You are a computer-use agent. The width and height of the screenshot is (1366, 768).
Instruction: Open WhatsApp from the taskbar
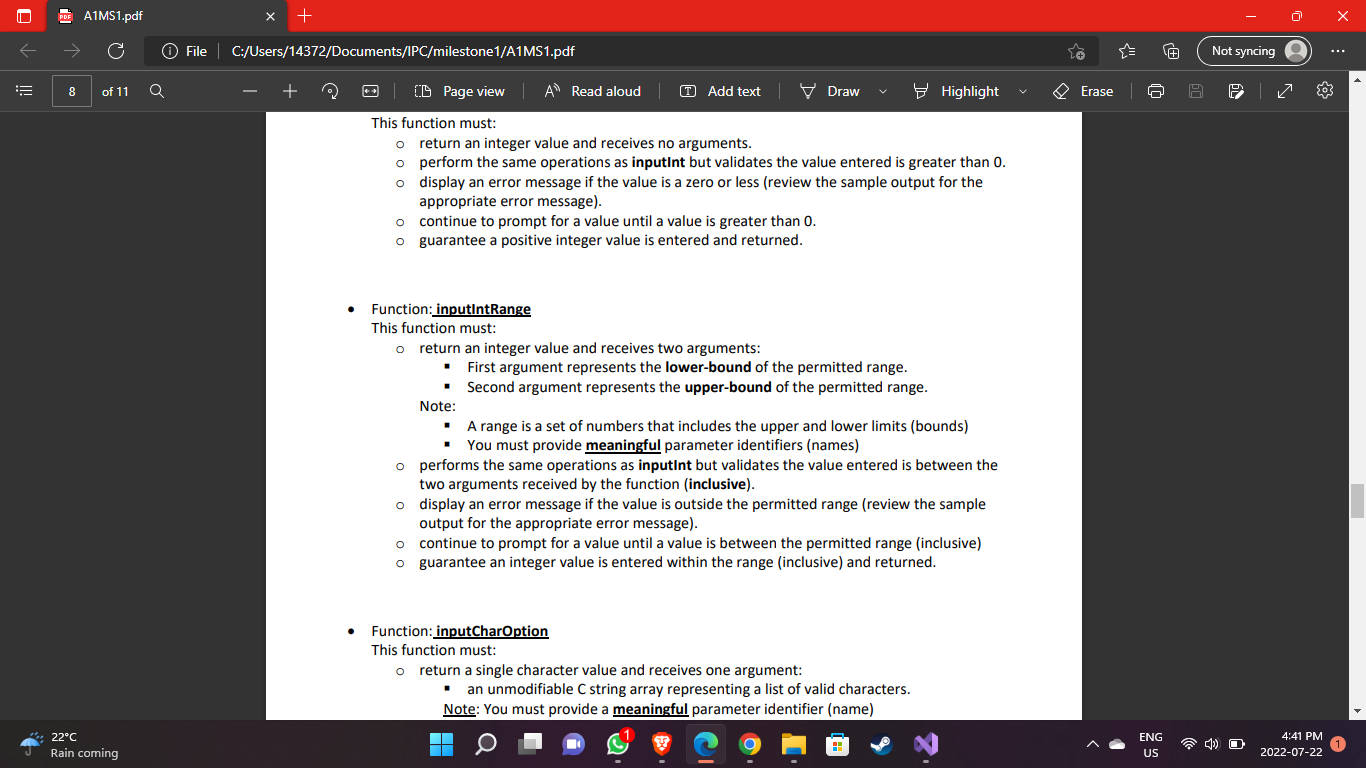click(x=618, y=744)
